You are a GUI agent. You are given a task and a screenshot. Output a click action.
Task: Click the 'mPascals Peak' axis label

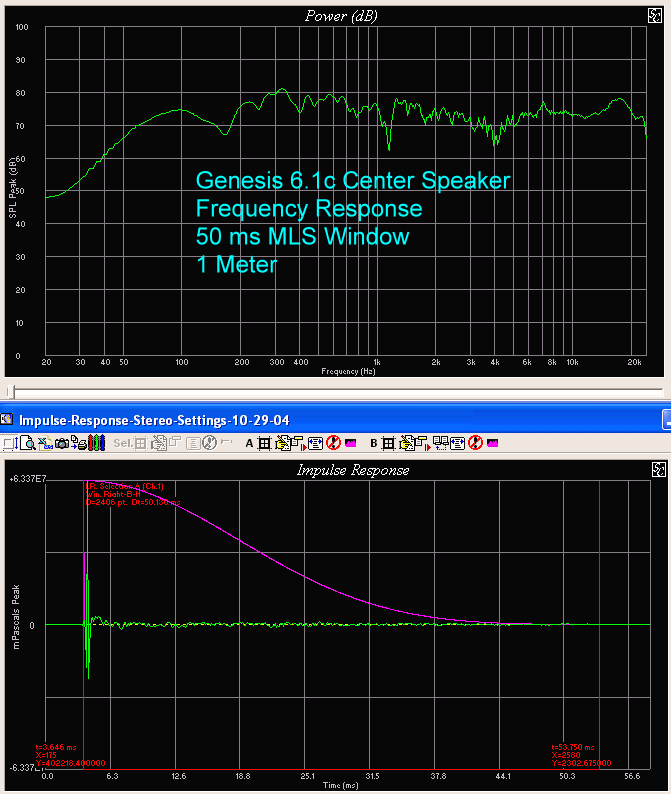pyautogui.click(x=16, y=617)
